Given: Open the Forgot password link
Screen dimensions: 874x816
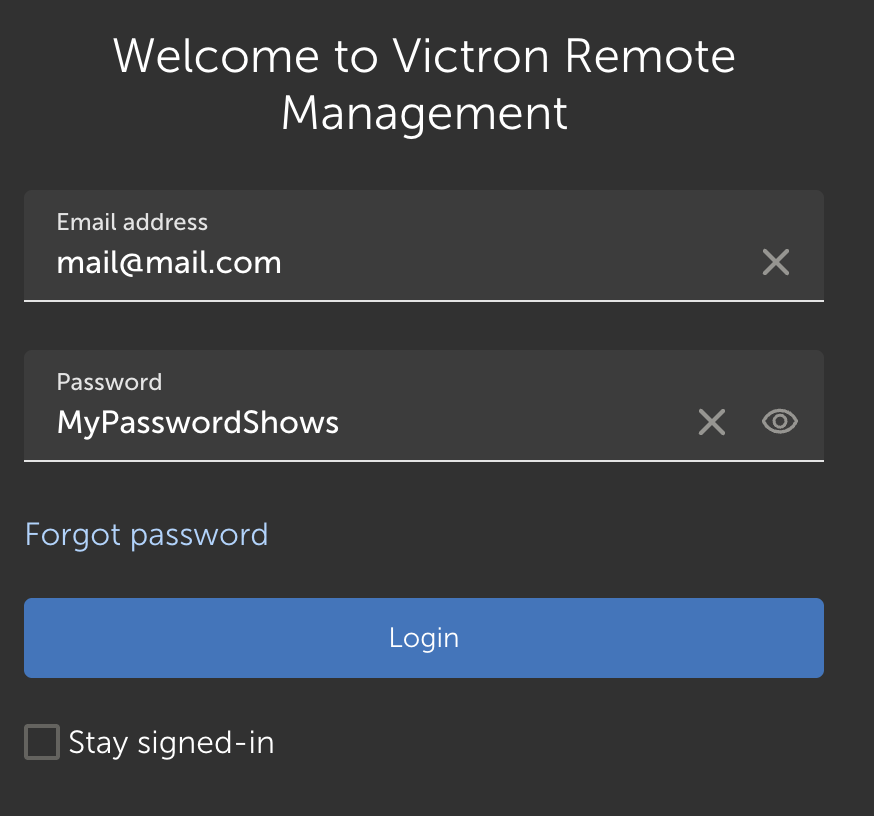Looking at the screenshot, I should [146, 534].
